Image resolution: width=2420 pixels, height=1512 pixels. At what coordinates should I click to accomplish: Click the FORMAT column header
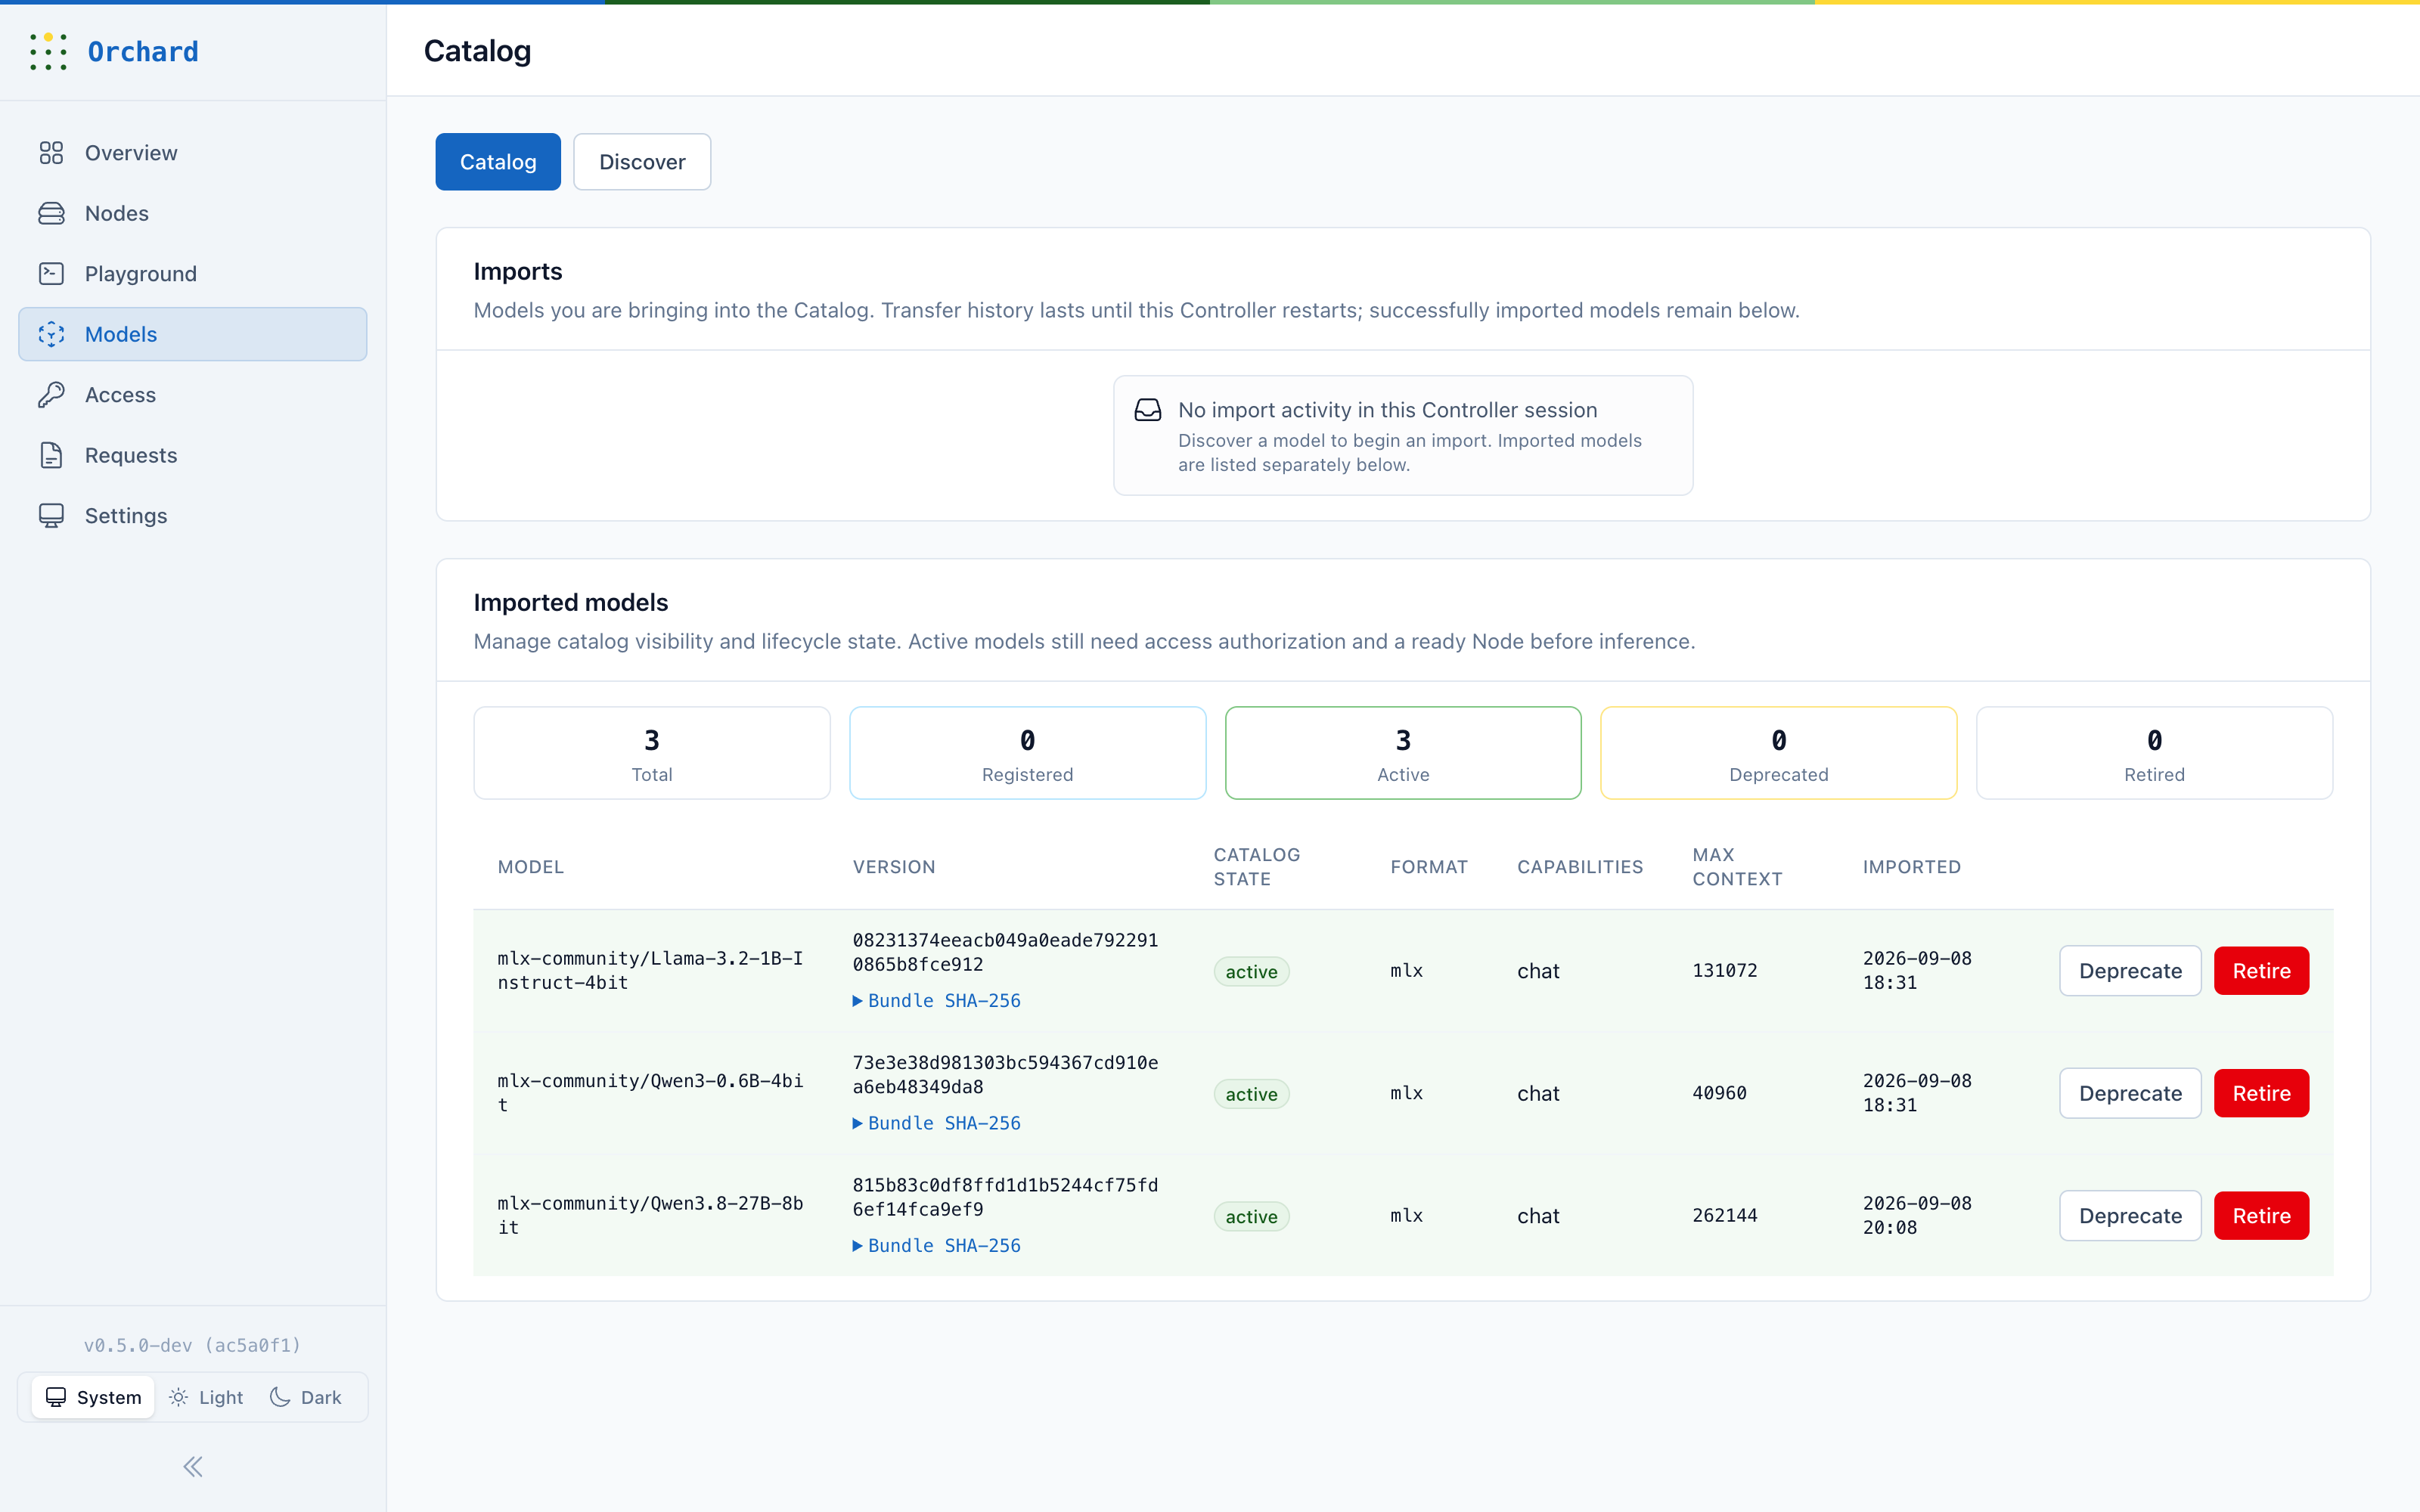coord(1429,867)
